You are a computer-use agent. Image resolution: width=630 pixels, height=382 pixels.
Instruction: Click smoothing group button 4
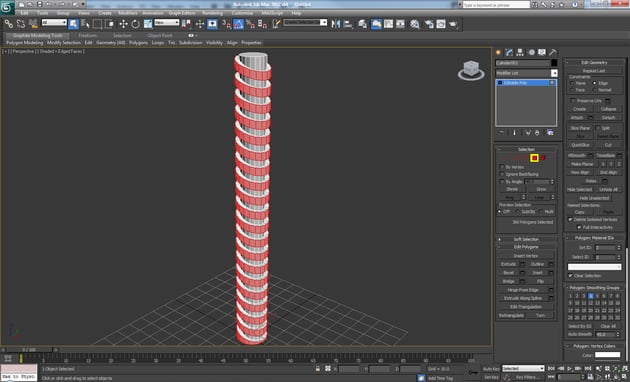[591, 296]
